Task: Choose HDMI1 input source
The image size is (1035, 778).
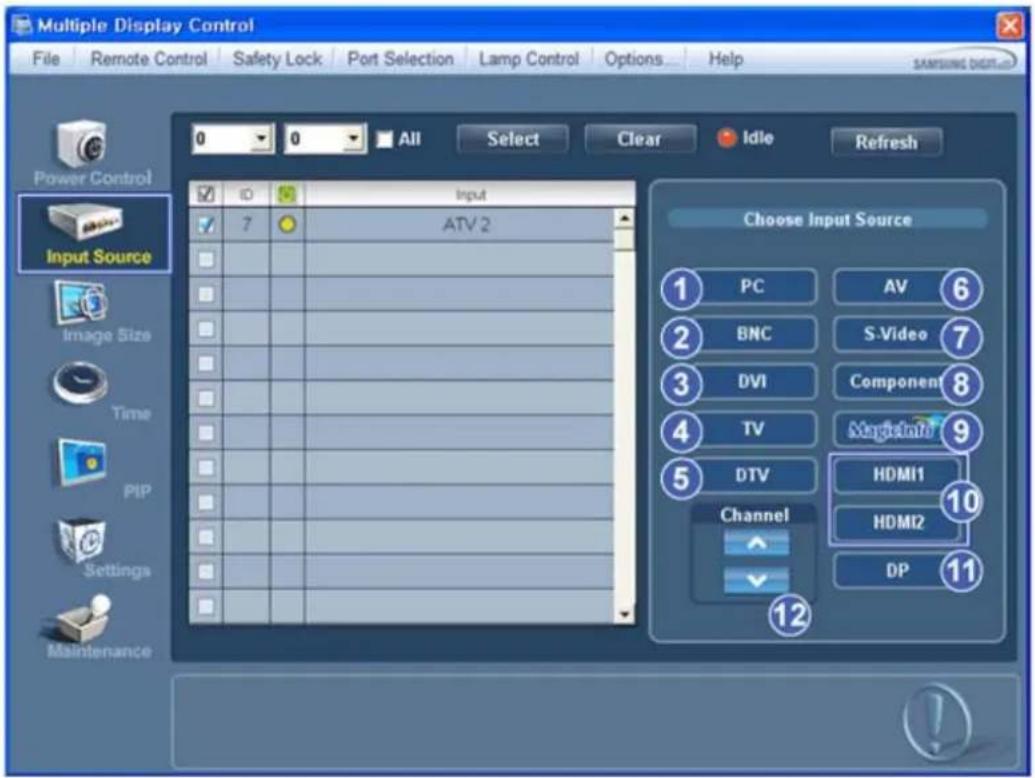Action: [898, 474]
